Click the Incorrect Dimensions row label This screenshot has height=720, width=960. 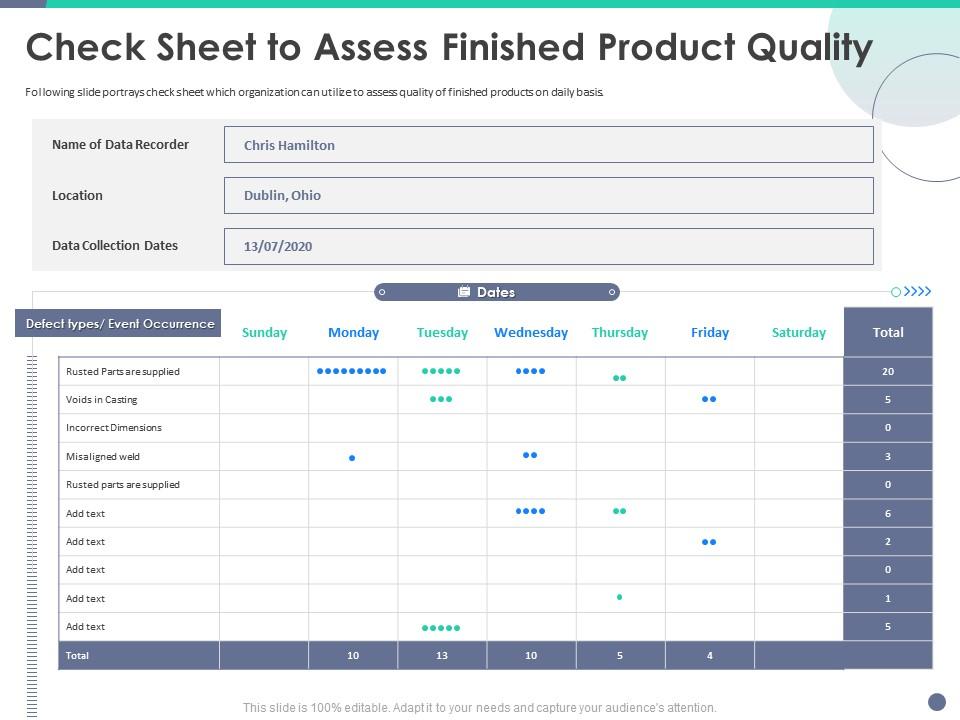point(114,428)
